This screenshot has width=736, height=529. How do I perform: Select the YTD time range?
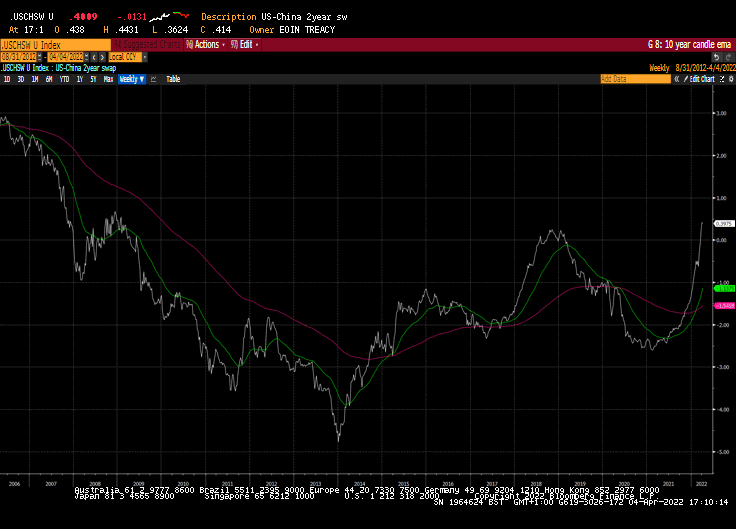click(x=64, y=78)
